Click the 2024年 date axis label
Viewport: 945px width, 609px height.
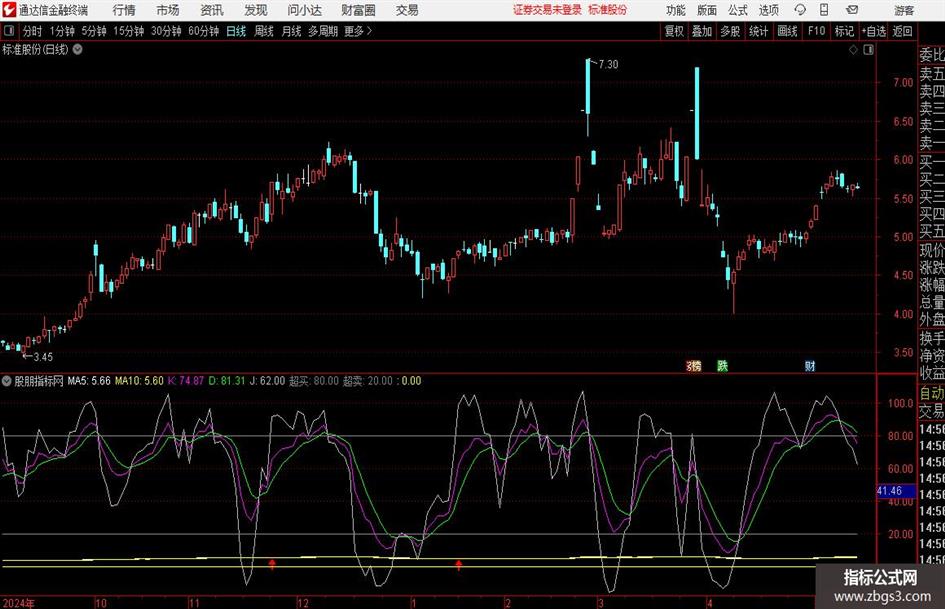[x=19, y=603]
